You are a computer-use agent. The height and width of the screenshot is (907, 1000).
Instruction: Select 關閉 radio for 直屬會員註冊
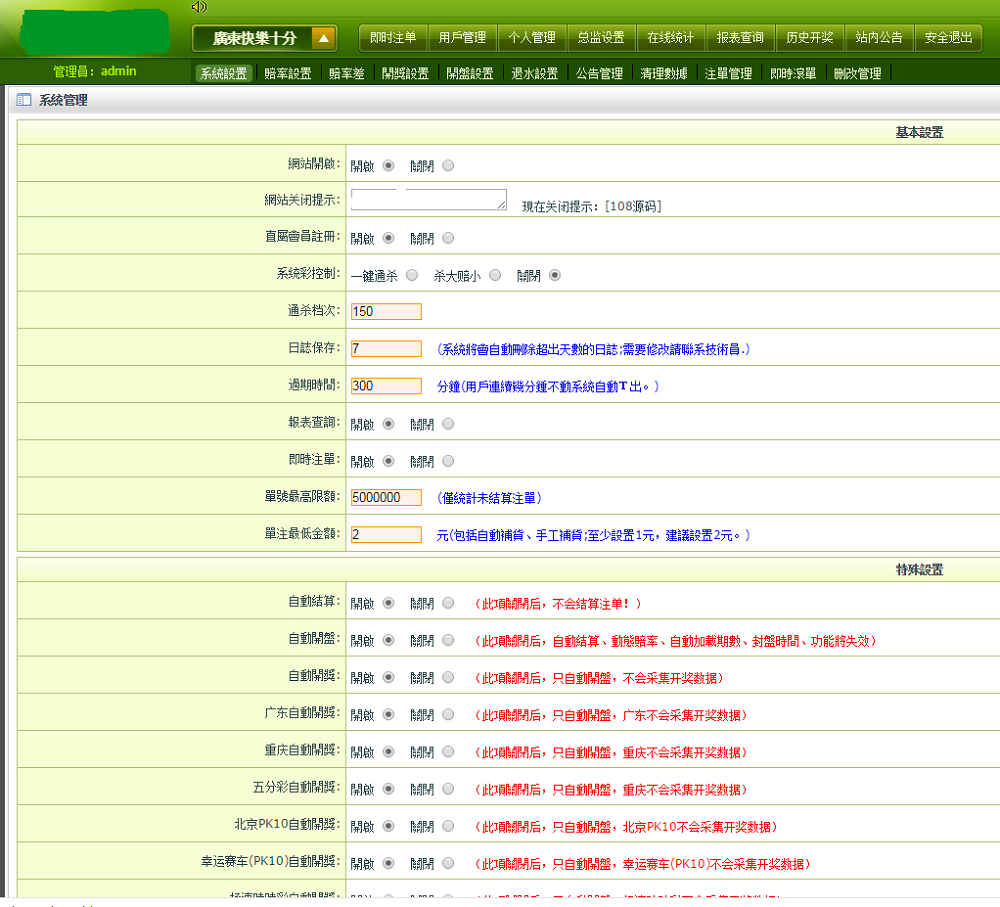pos(447,239)
